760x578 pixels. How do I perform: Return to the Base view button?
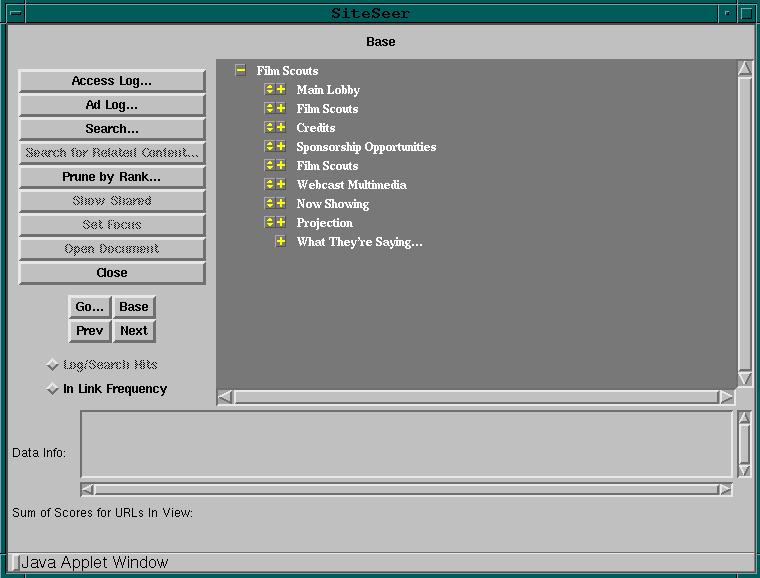[134, 307]
